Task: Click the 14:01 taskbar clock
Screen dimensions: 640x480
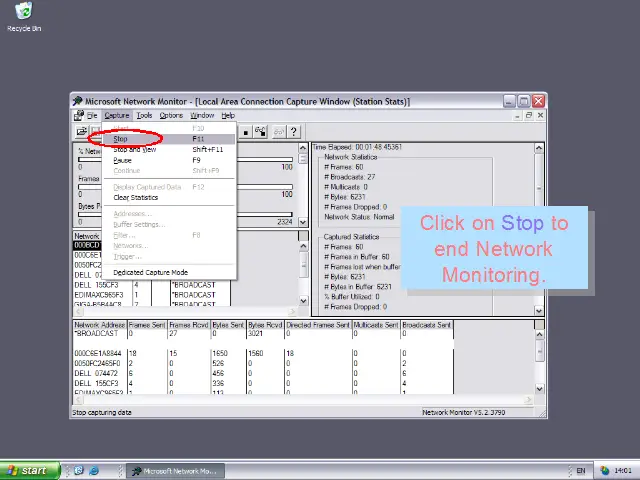Action: point(623,471)
